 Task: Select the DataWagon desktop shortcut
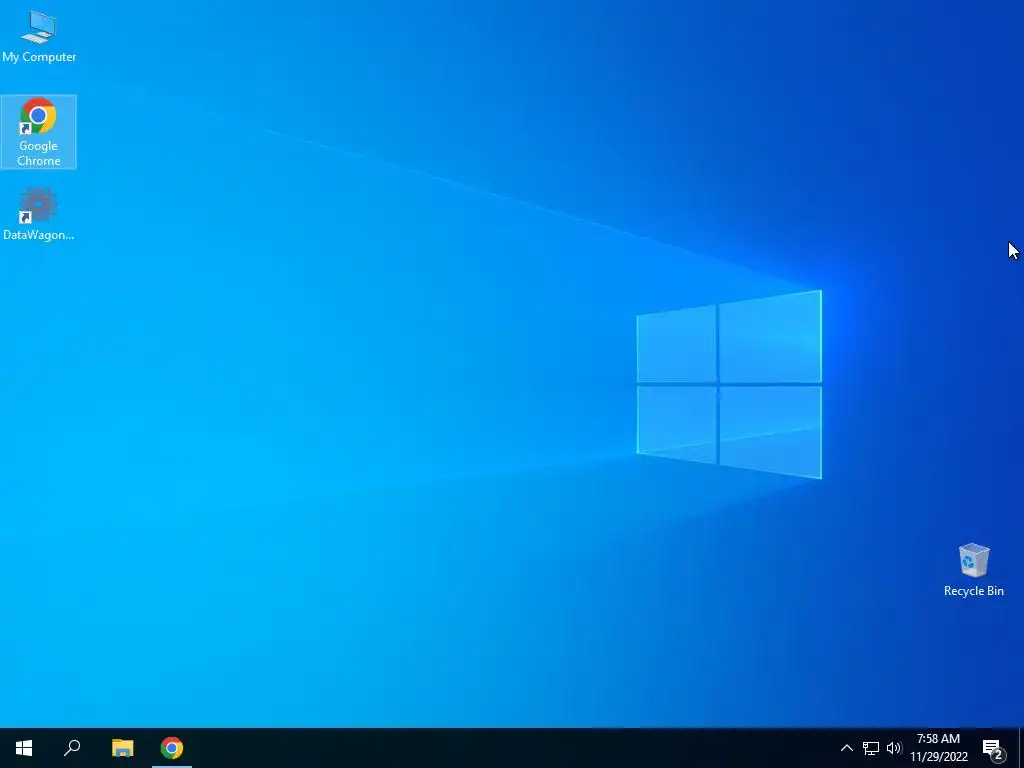(x=39, y=214)
